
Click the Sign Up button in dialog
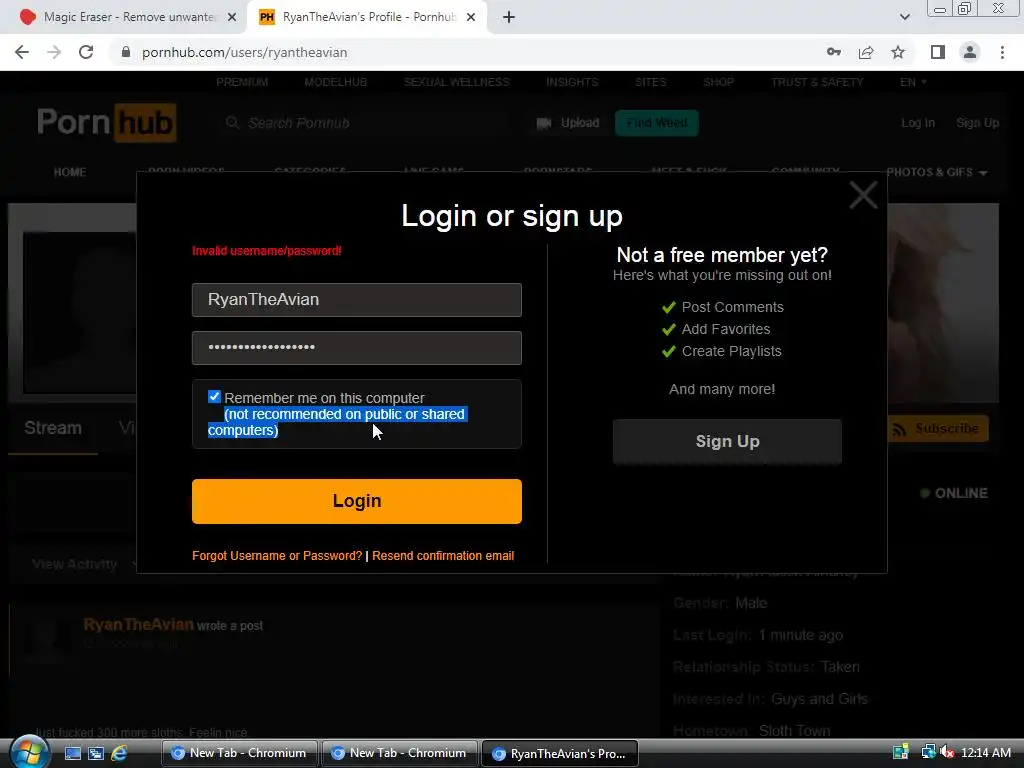pyautogui.click(x=727, y=441)
